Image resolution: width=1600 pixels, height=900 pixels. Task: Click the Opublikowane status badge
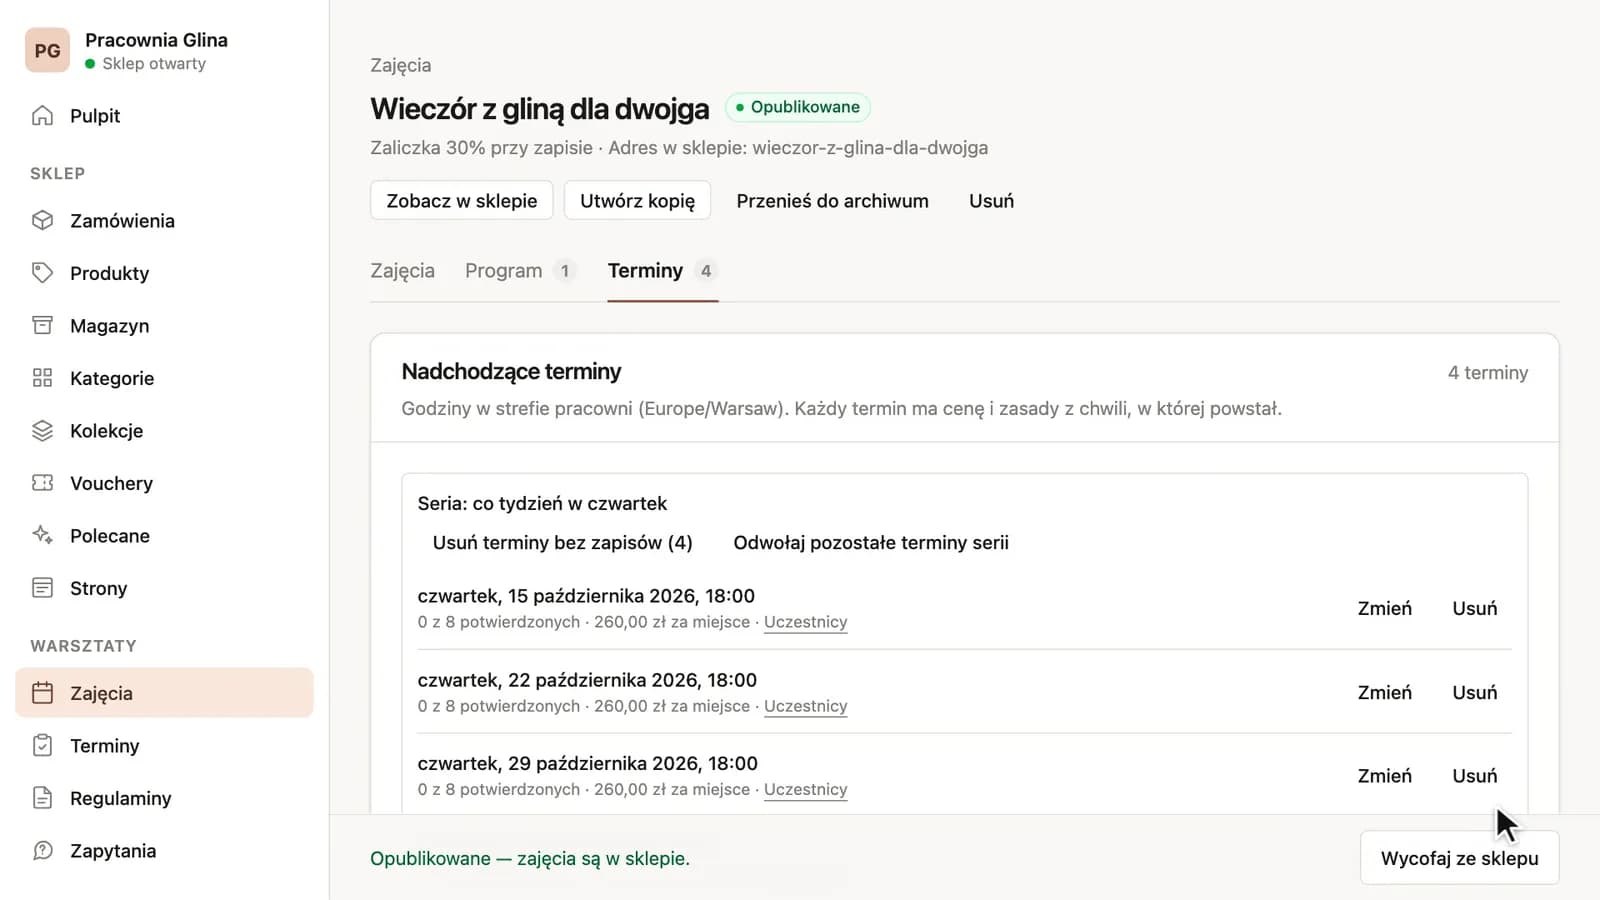click(797, 107)
